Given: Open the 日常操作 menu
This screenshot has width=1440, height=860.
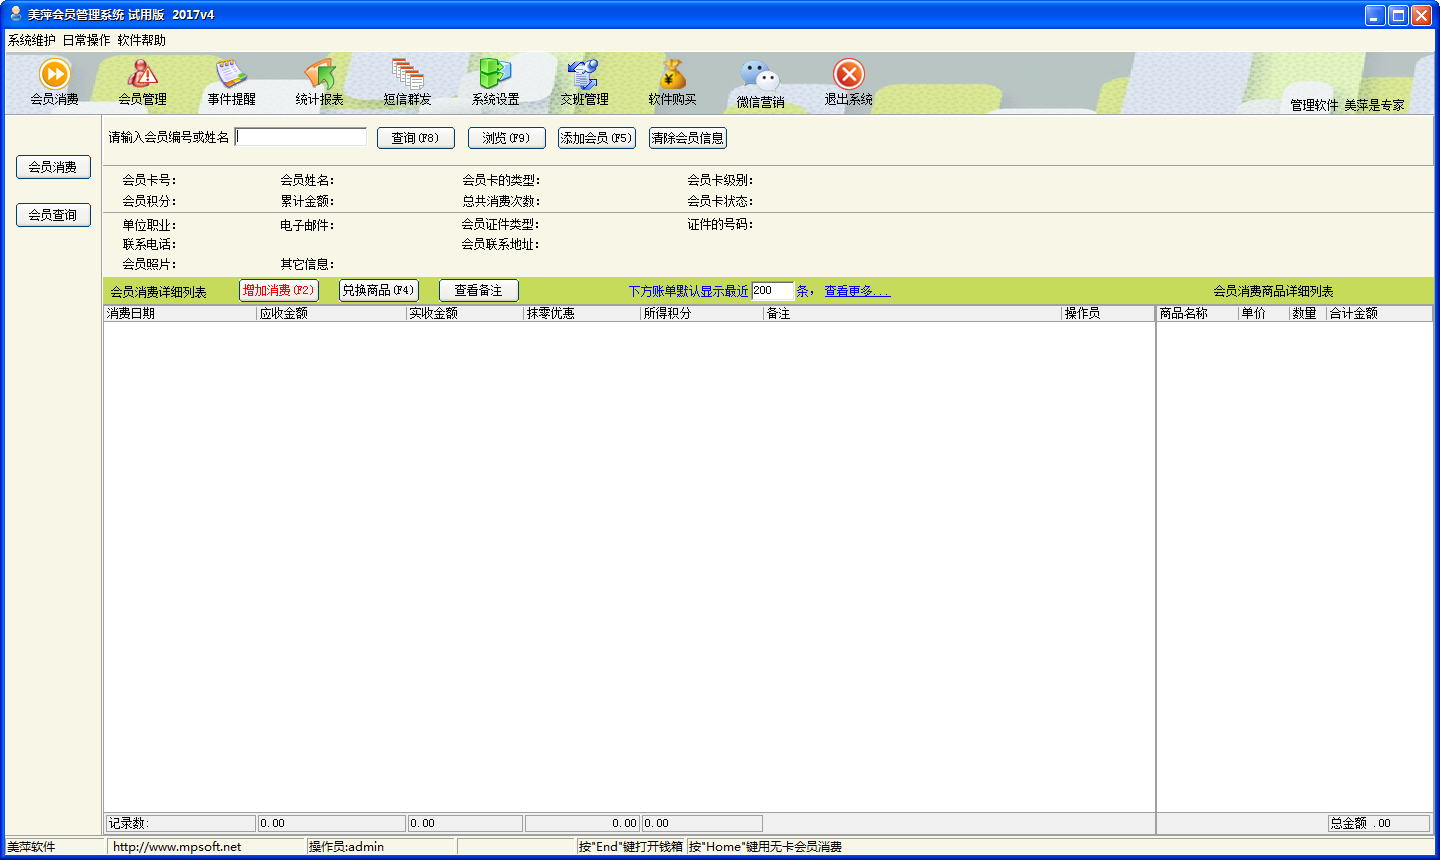Looking at the screenshot, I should pos(86,40).
